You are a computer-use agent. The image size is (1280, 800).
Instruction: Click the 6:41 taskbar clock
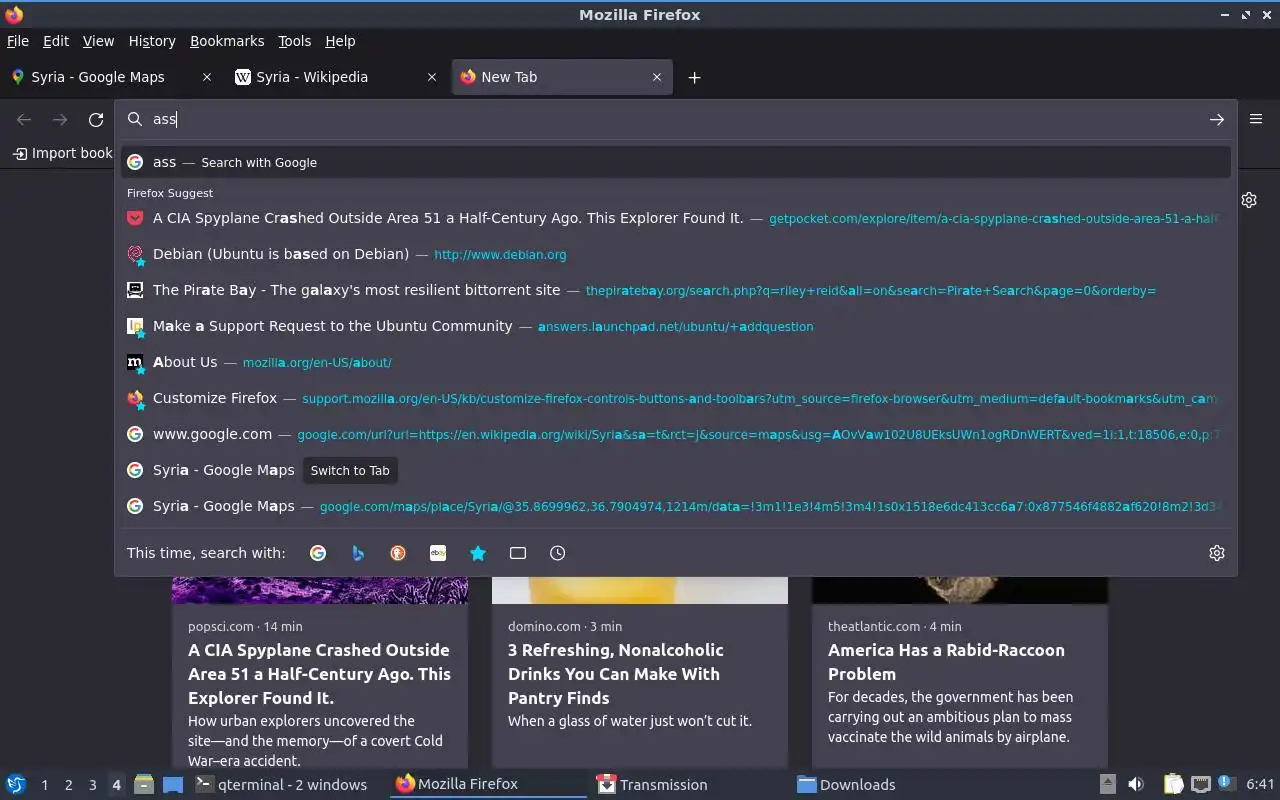pos(1260,784)
